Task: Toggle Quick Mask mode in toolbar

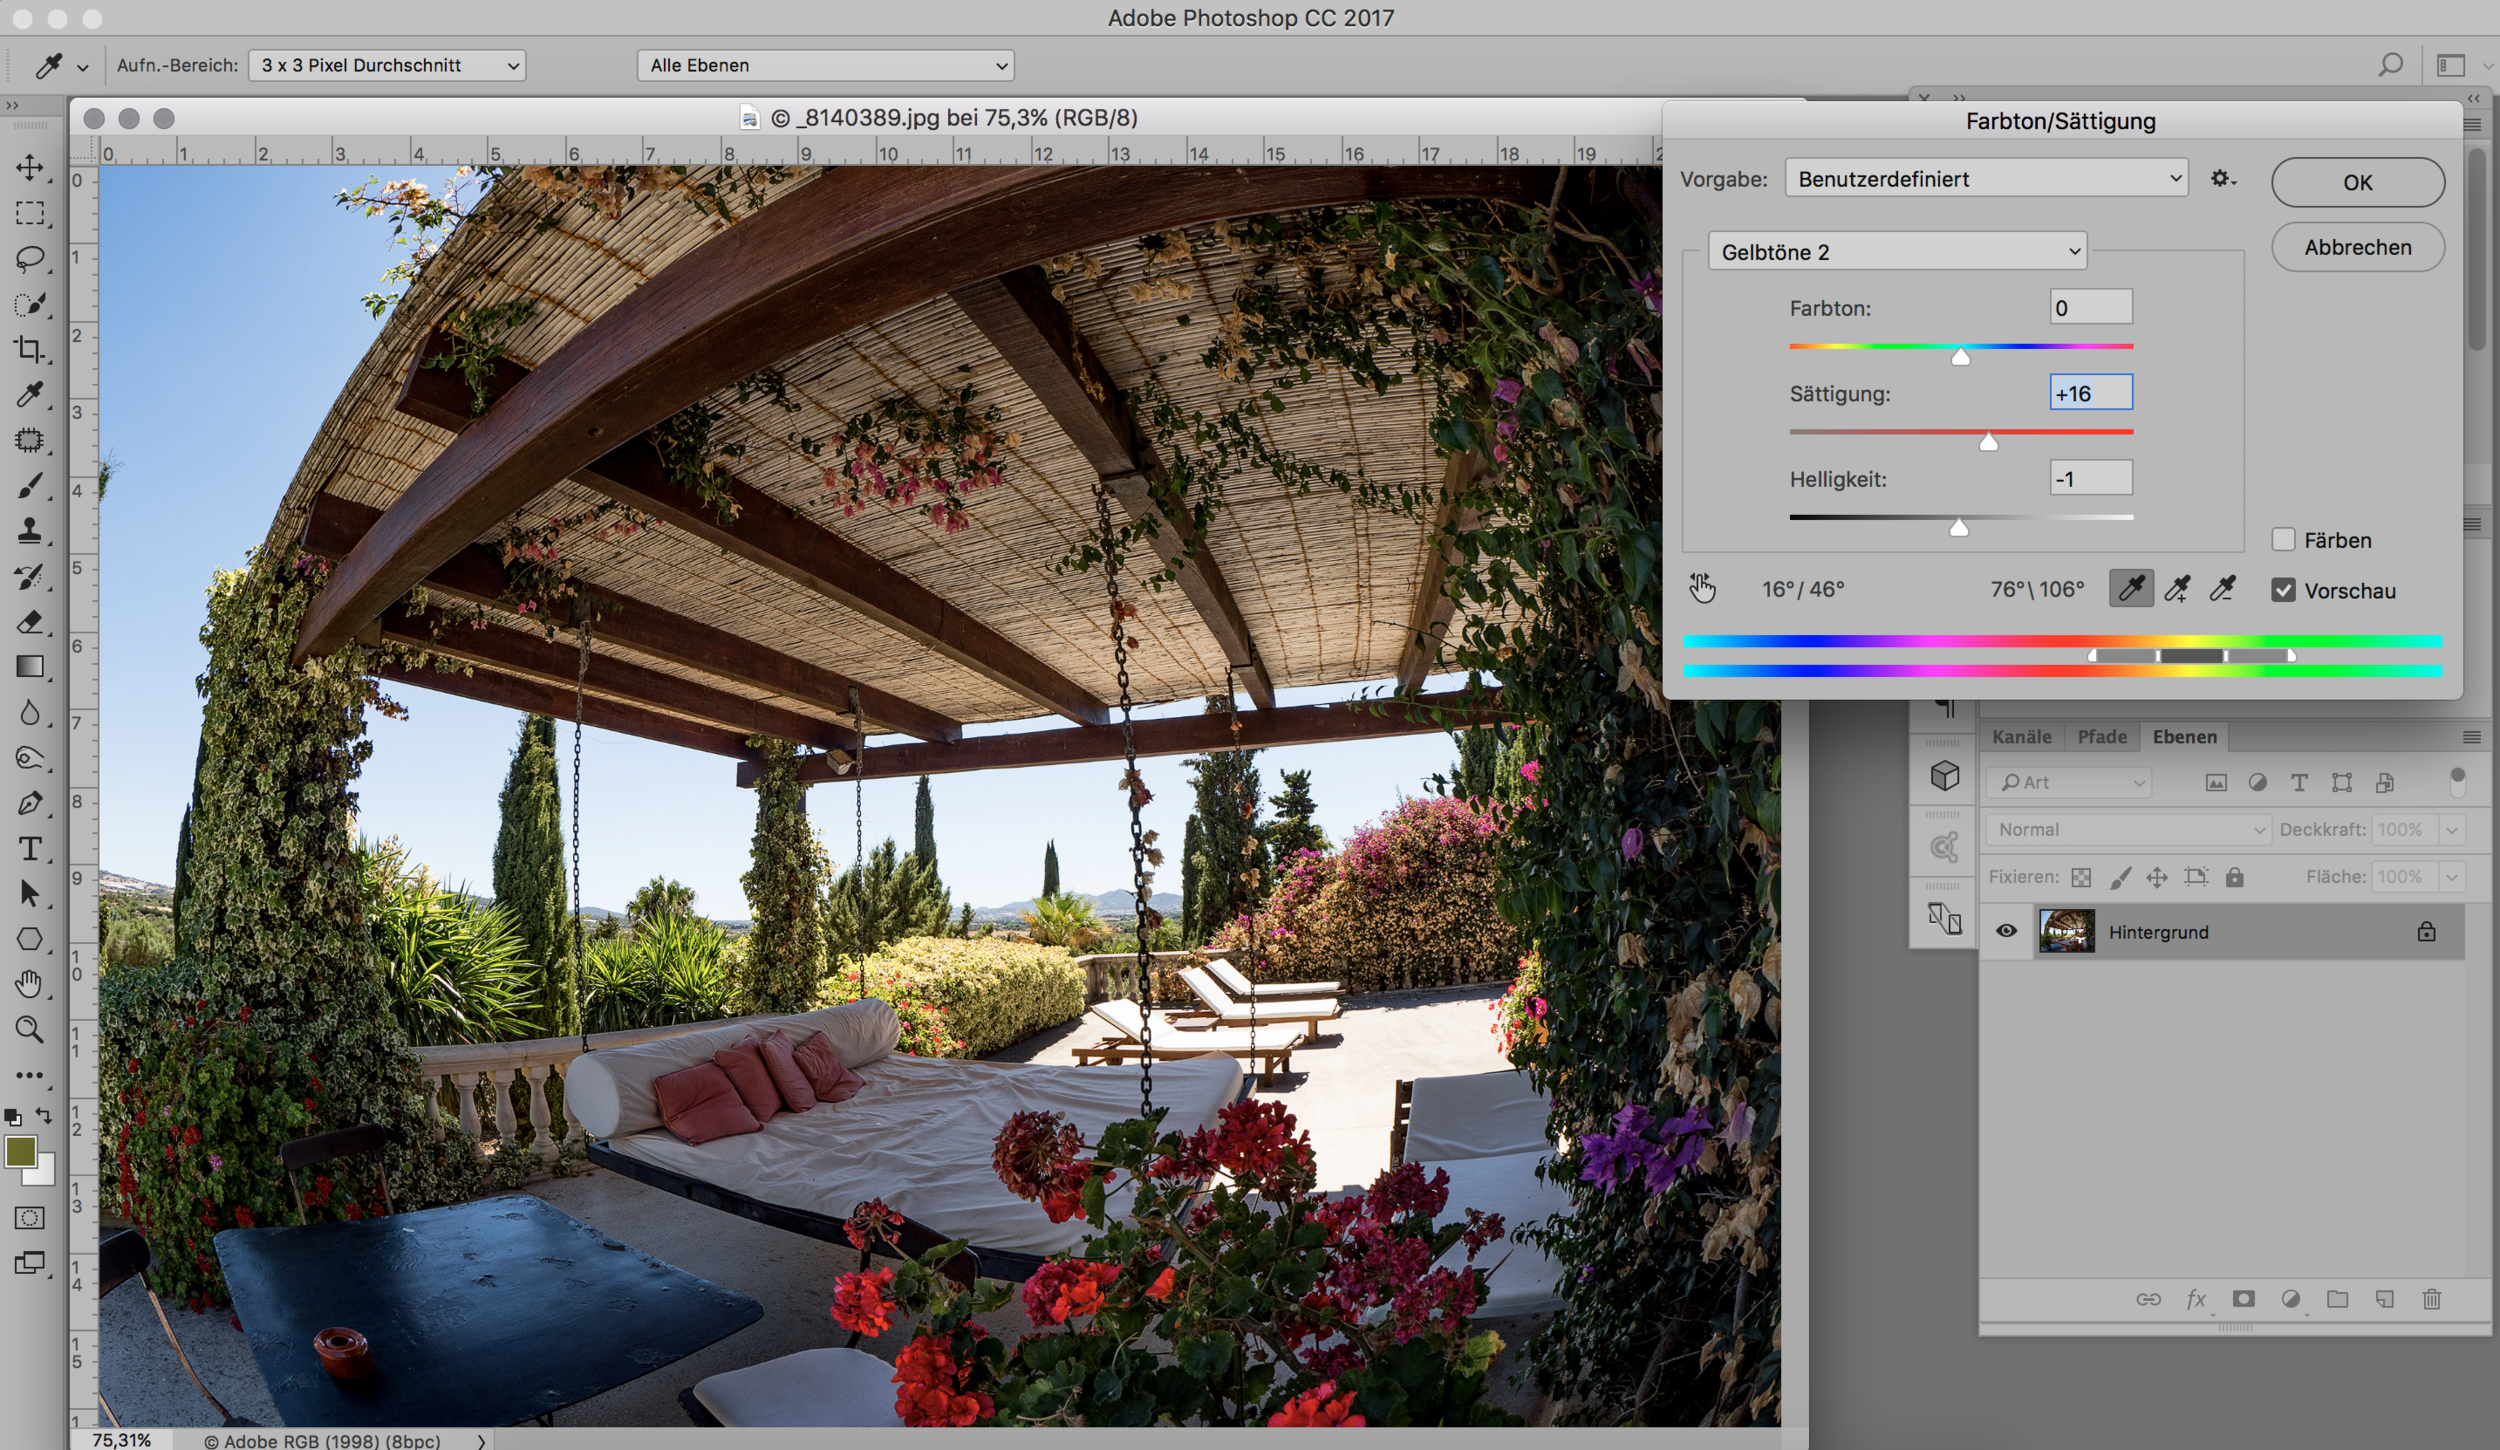Action: click(x=30, y=1218)
